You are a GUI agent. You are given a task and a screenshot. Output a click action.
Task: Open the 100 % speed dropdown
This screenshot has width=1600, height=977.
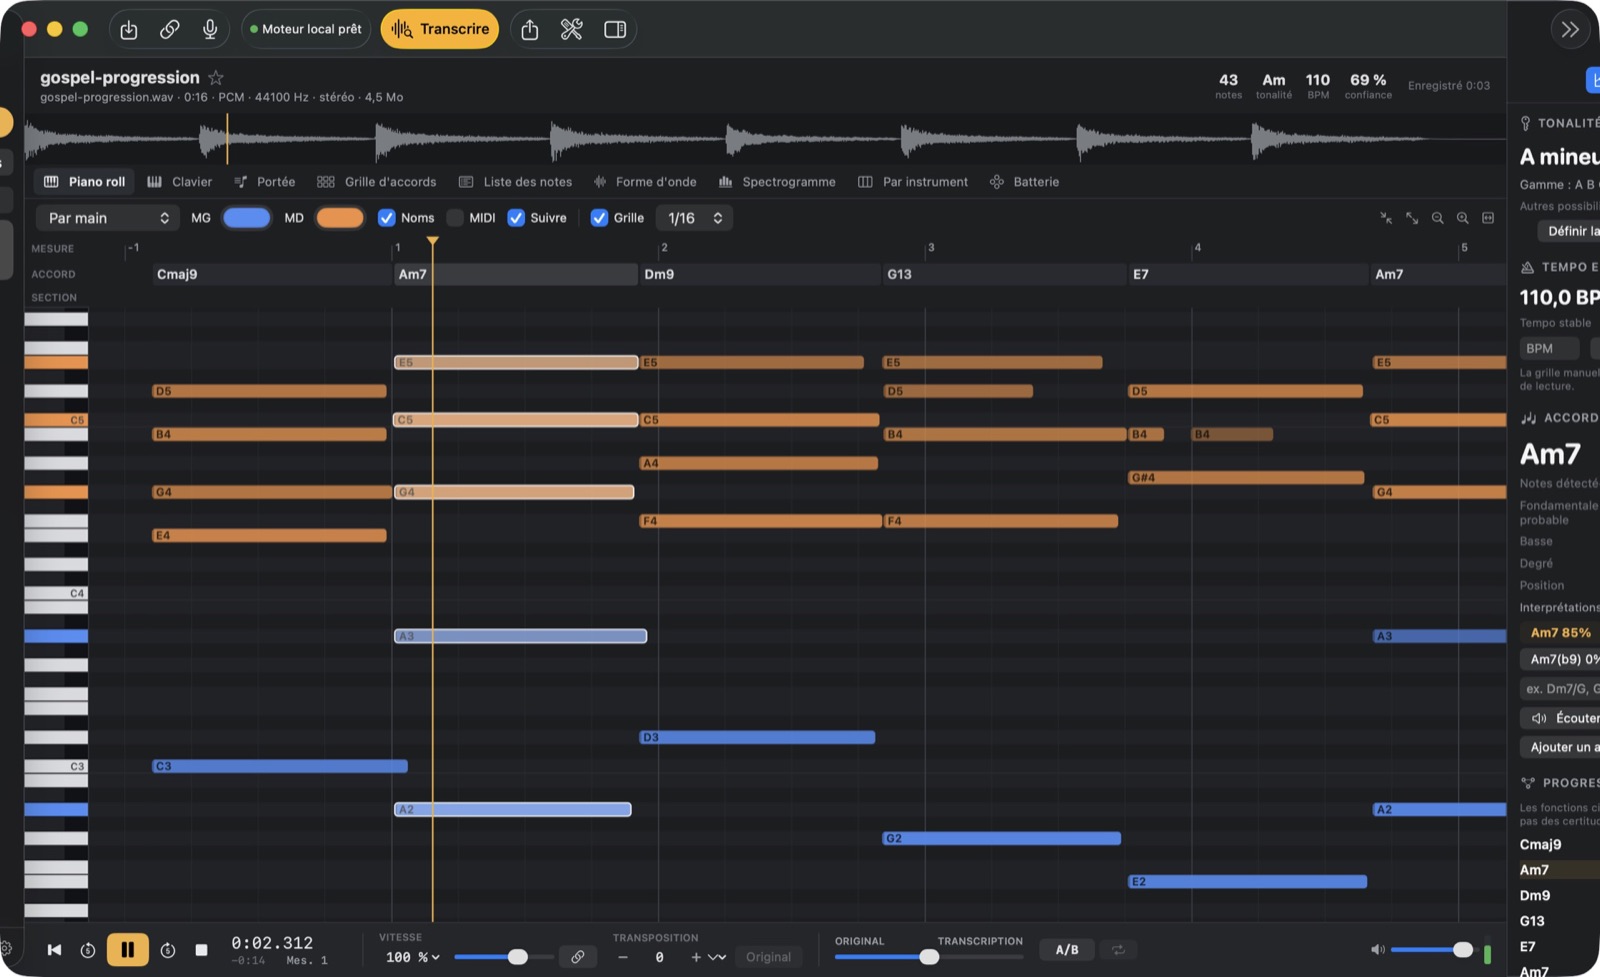(x=413, y=957)
